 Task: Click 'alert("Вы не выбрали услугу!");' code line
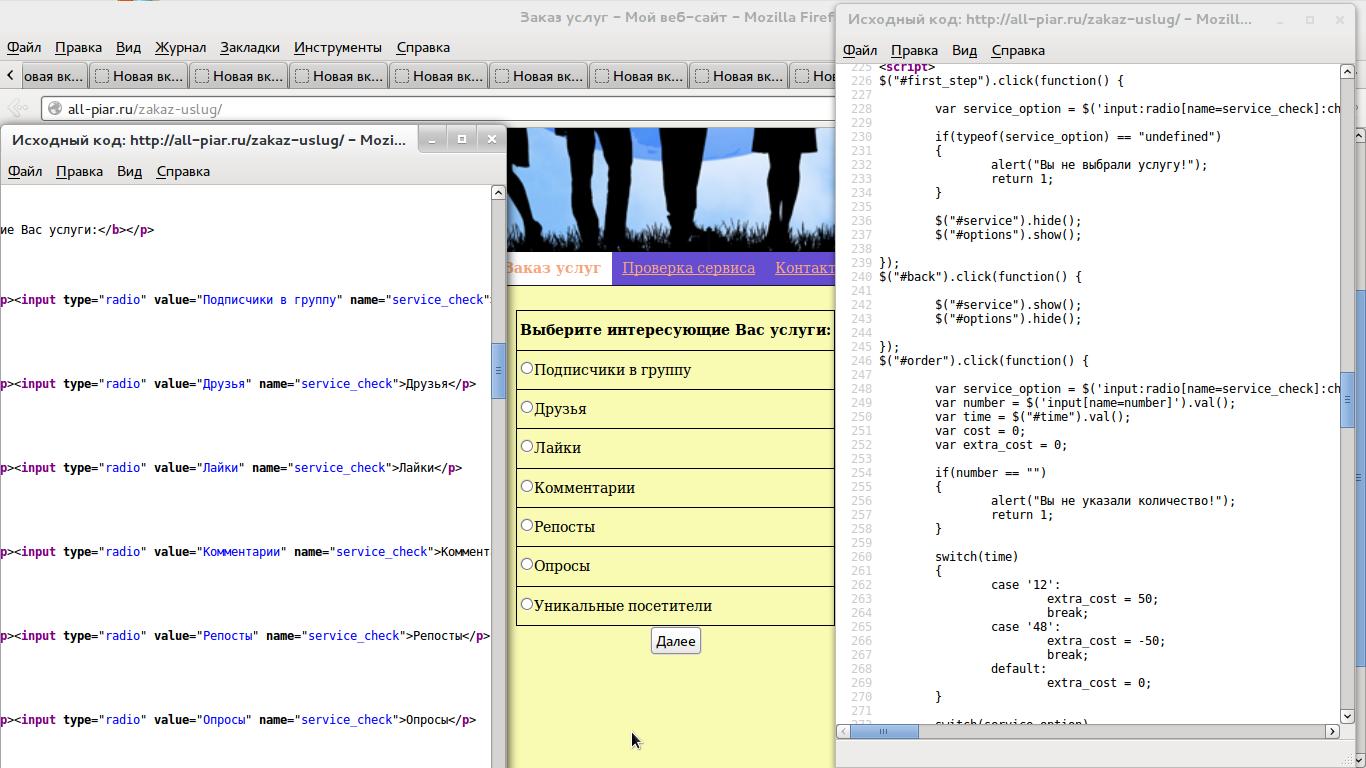(x=1099, y=165)
